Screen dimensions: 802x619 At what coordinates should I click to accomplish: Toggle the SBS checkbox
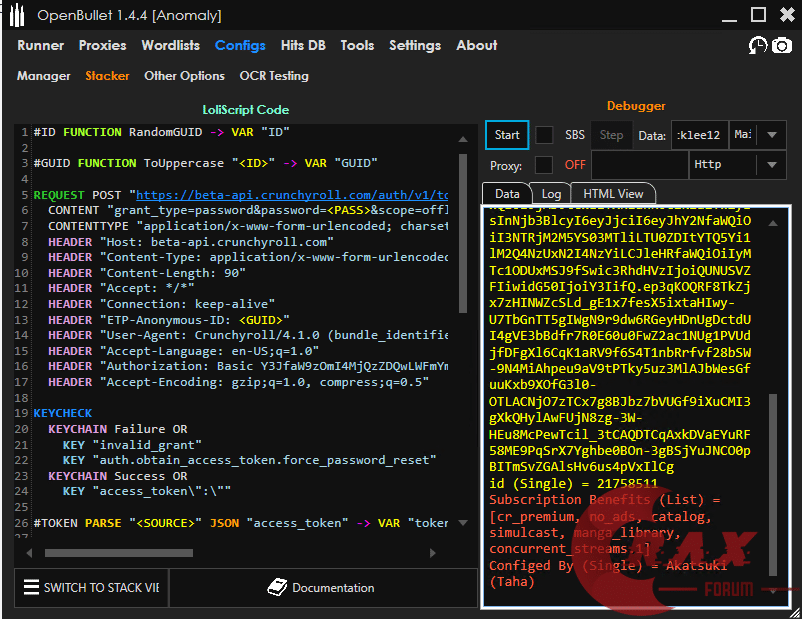[x=544, y=135]
